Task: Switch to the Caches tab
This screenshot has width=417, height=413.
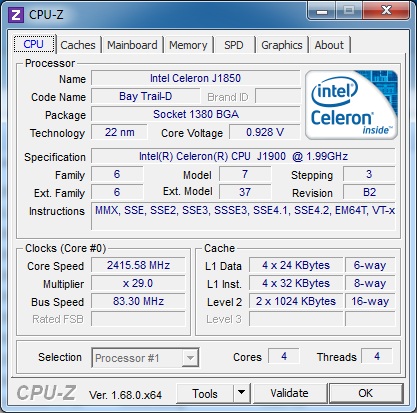Action: (x=78, y=45)
